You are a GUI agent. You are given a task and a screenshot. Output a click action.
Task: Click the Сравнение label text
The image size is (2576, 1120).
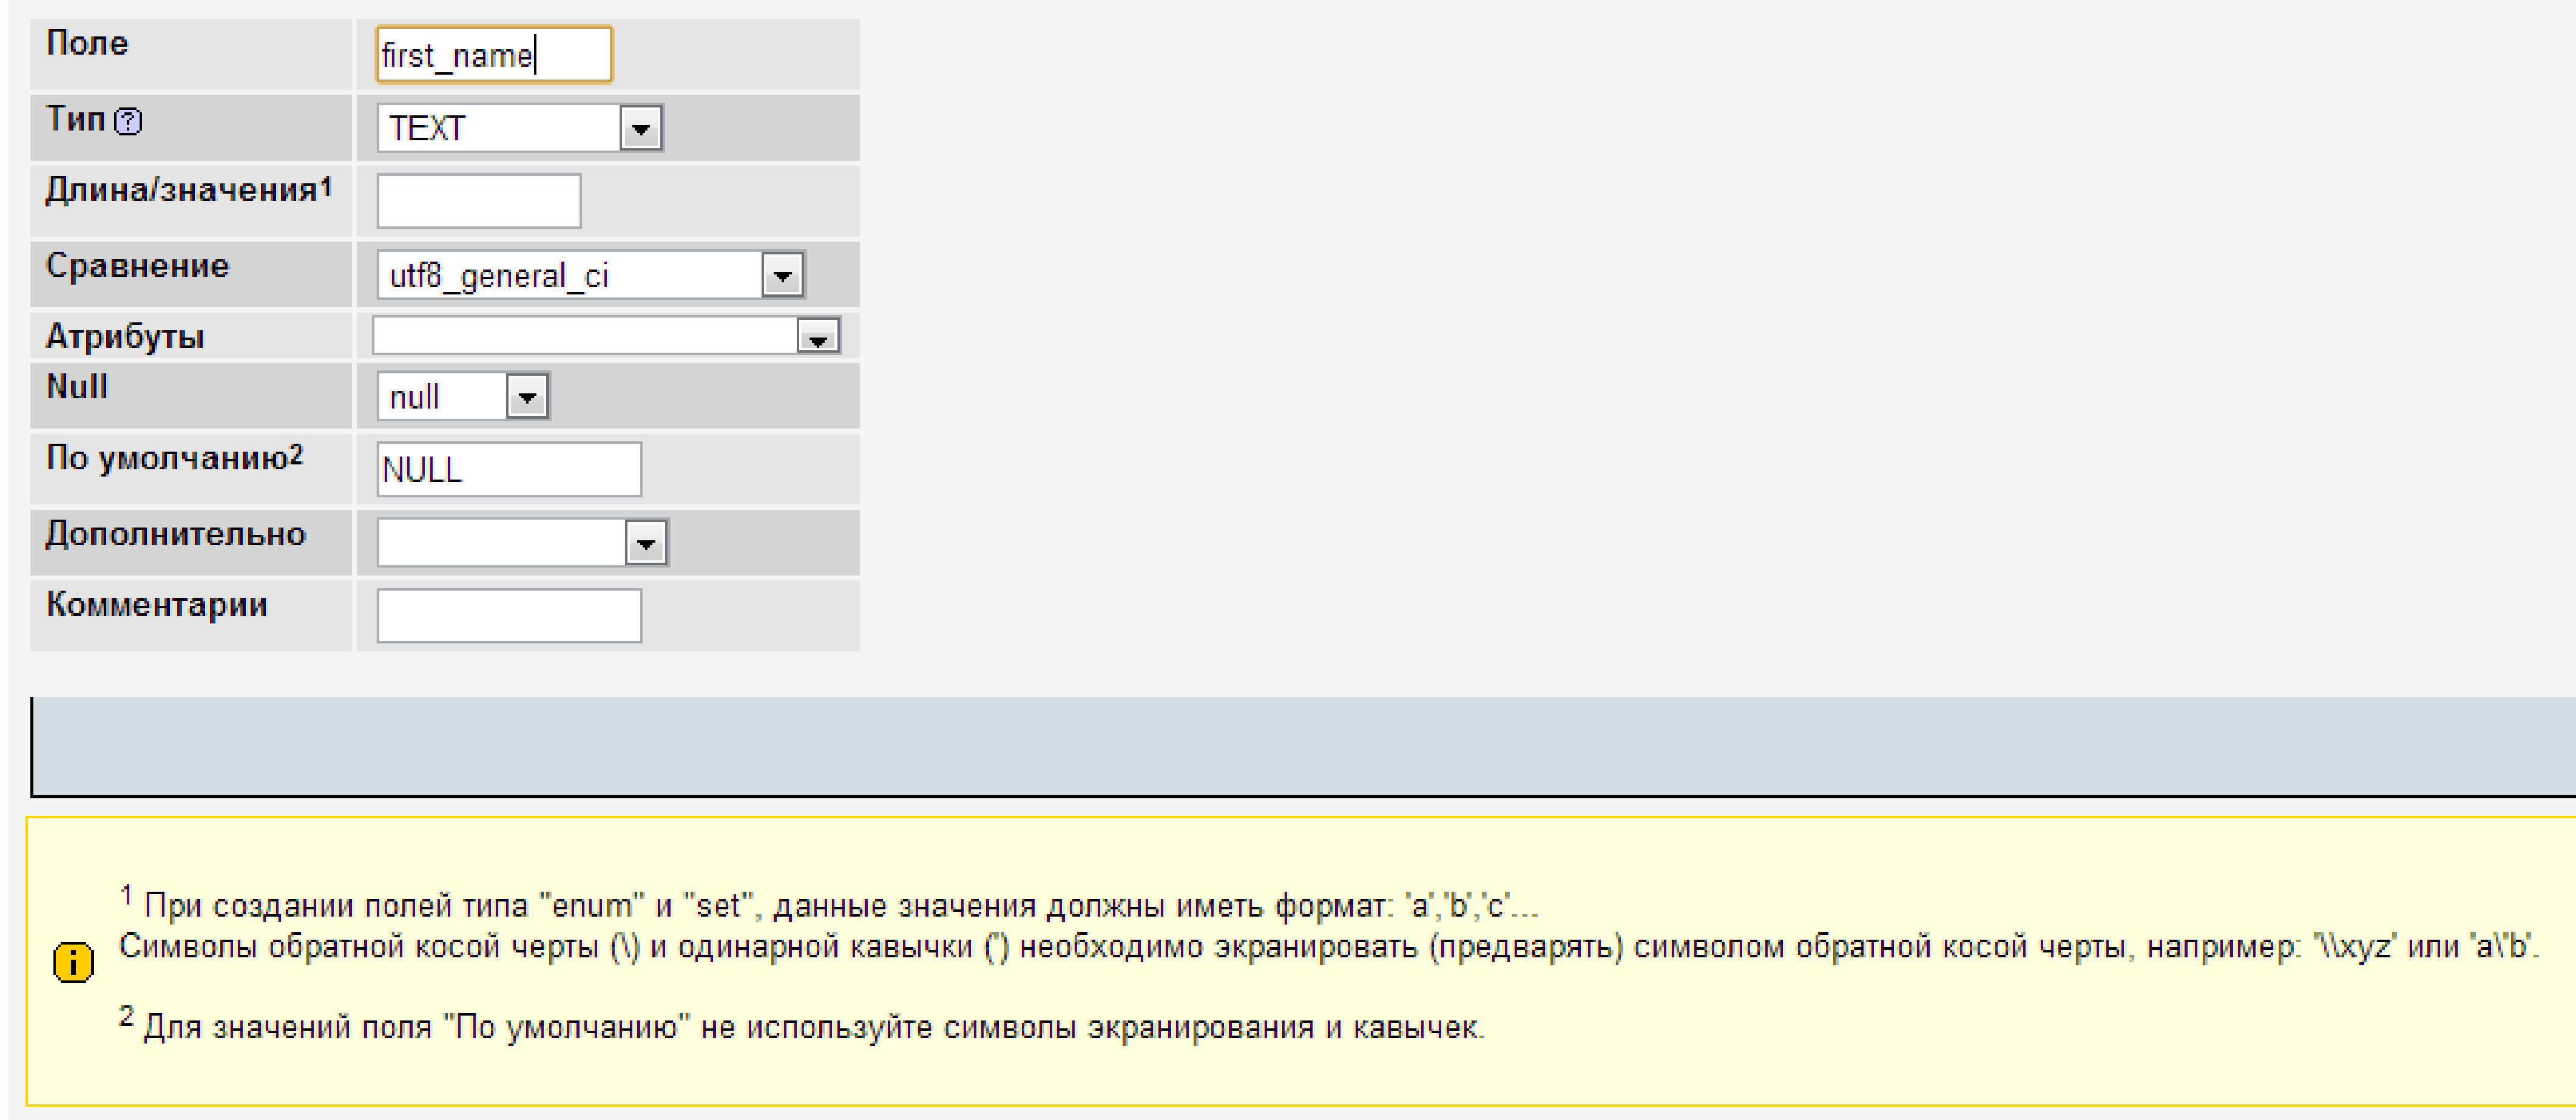click(138, 266)
